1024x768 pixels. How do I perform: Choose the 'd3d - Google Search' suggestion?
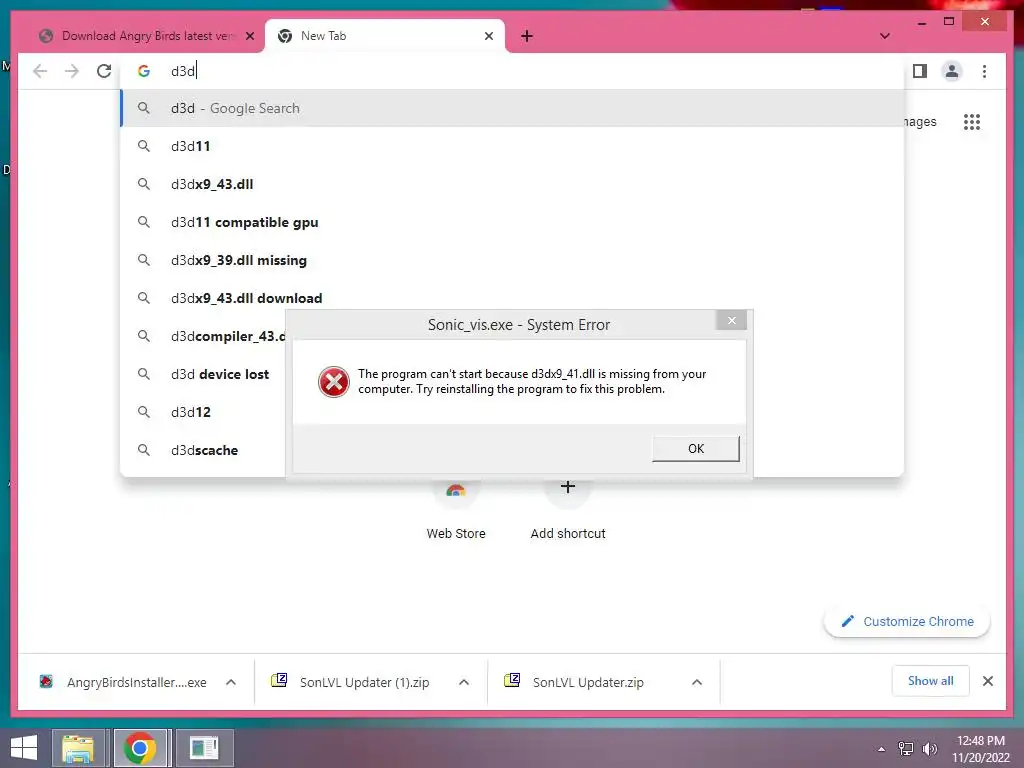[513, 108]
